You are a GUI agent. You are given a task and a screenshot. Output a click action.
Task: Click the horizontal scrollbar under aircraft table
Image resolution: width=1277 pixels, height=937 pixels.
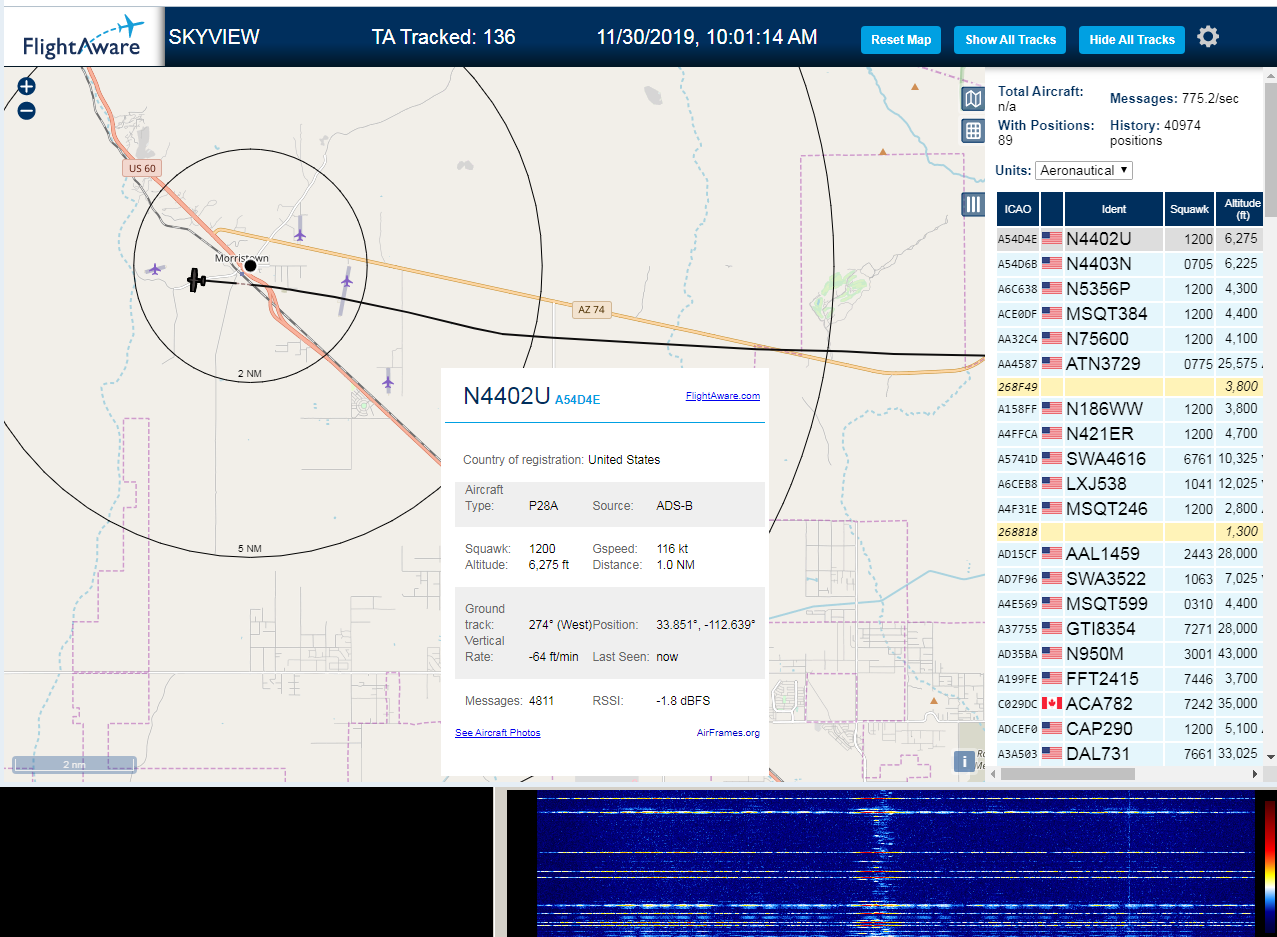click(x=1068, y=774)
